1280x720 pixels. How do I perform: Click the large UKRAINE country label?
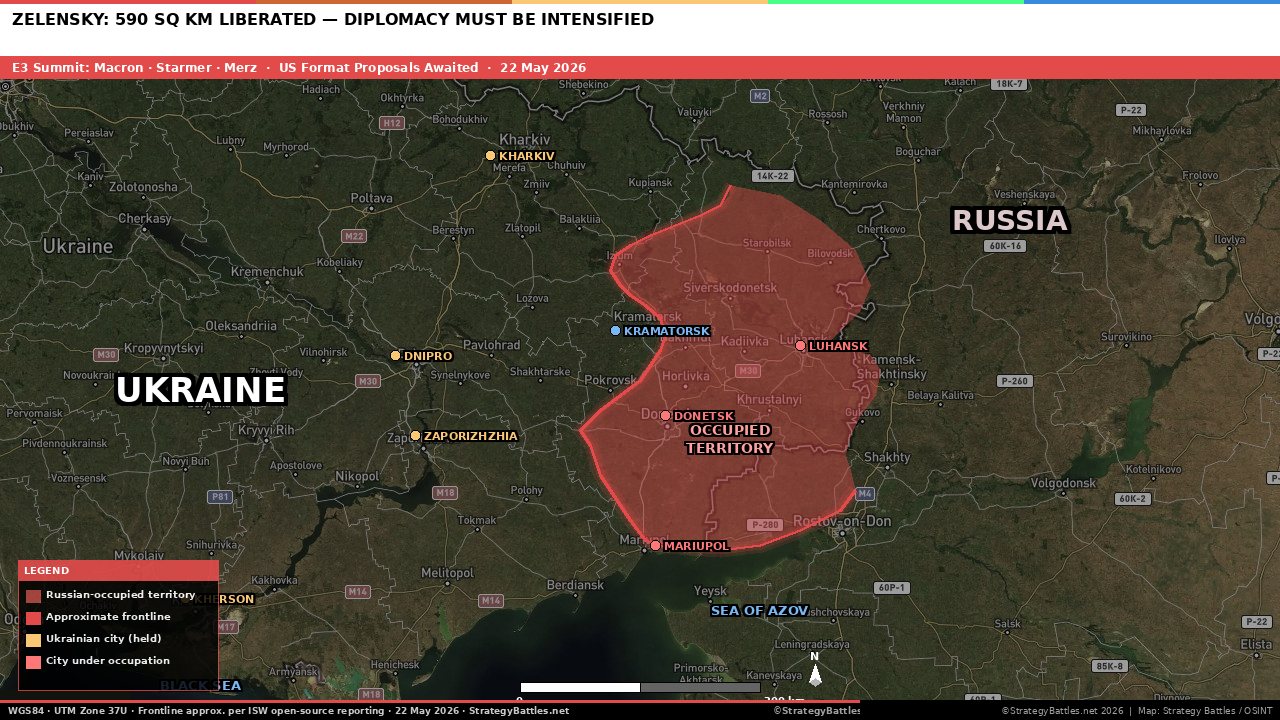click(x=201, y=390)
